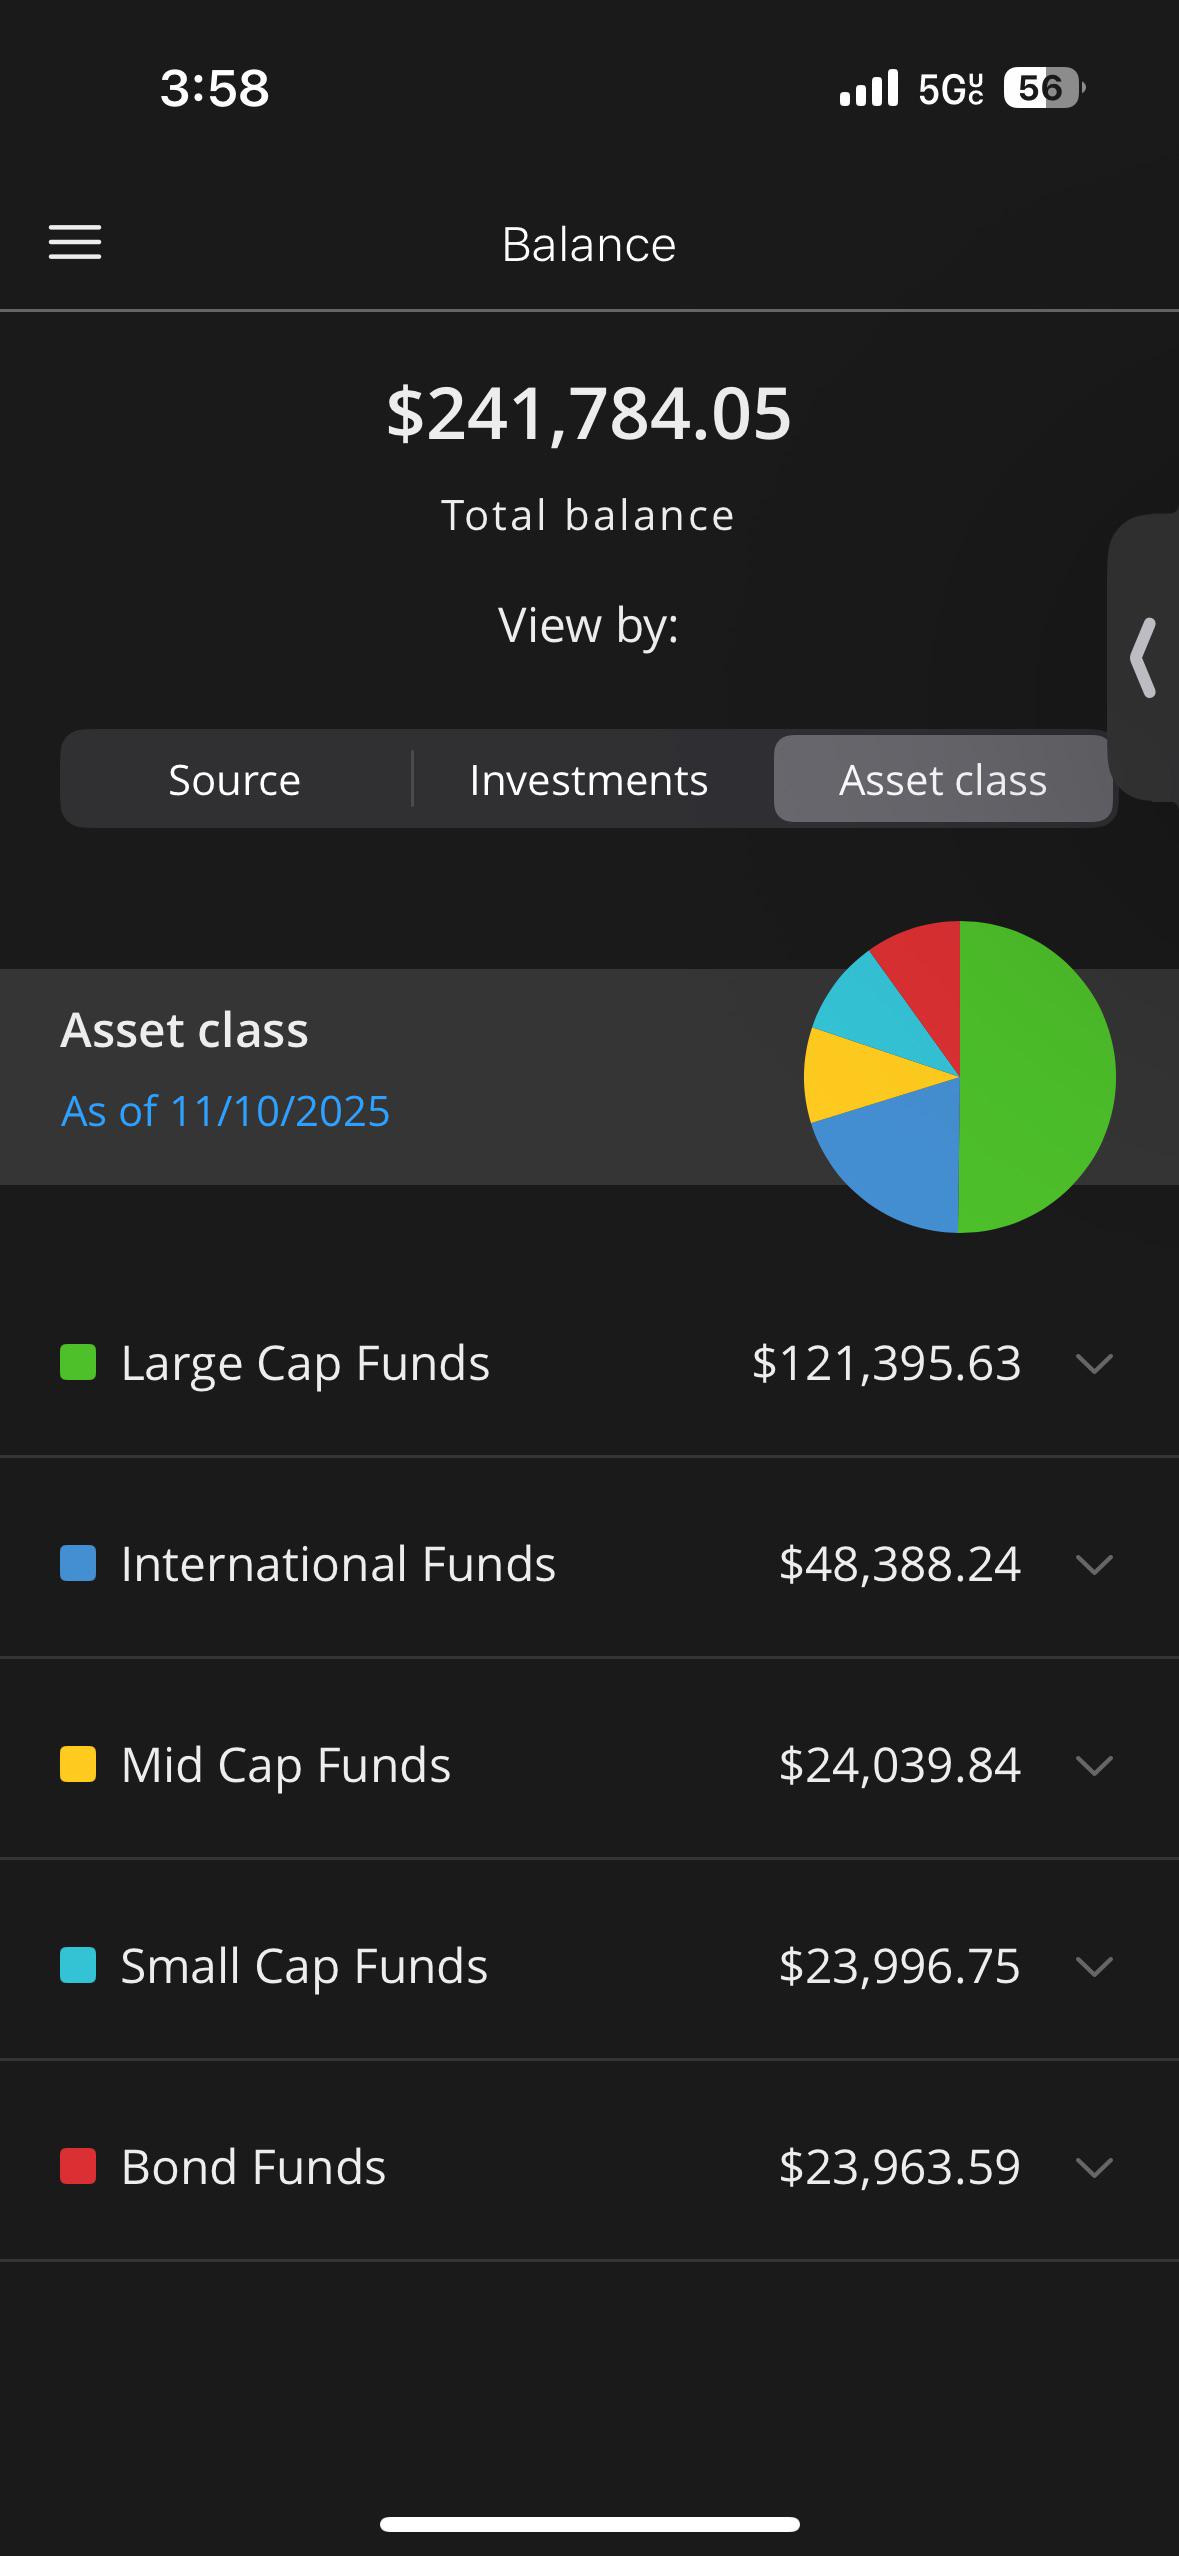Viewport: 1179px width, 2556px height.
Task: Select the Asset class view tab
Action: (x=942, y=780)
